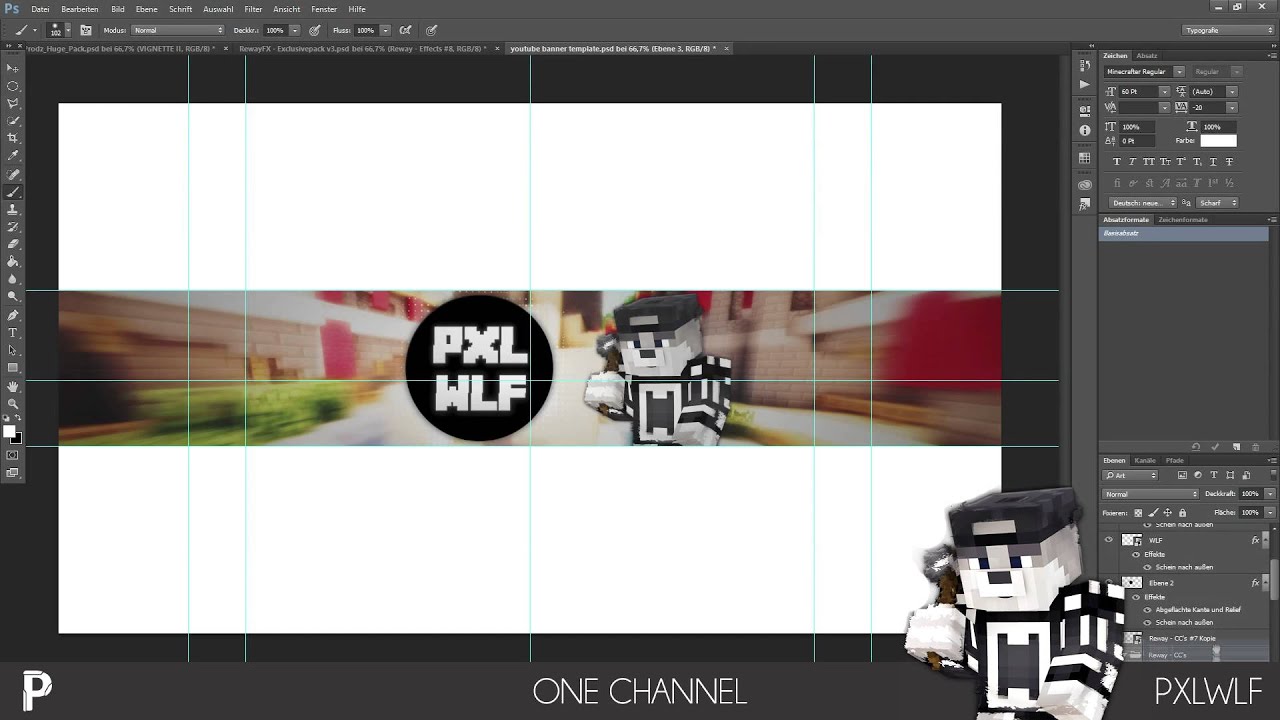Screen dimensions: 1280x720
Task: Collapse the WLF layer effects arrow
Action: 1265,540
